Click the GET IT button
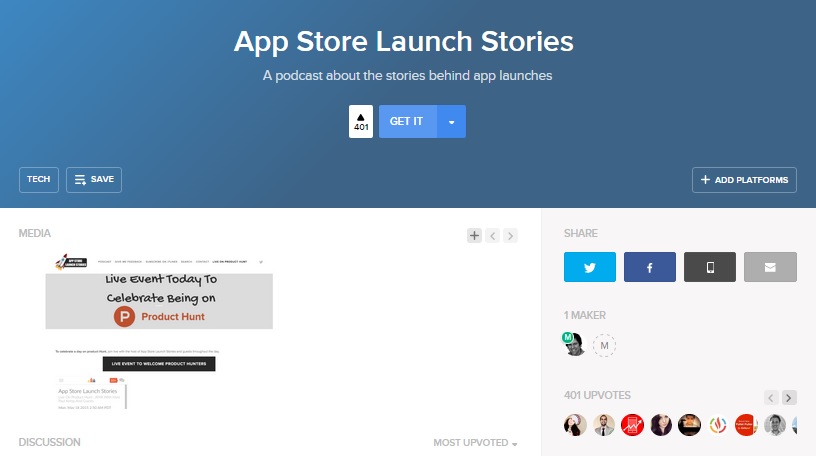Screen dimensions: 816x458 (x=407, y=121)
